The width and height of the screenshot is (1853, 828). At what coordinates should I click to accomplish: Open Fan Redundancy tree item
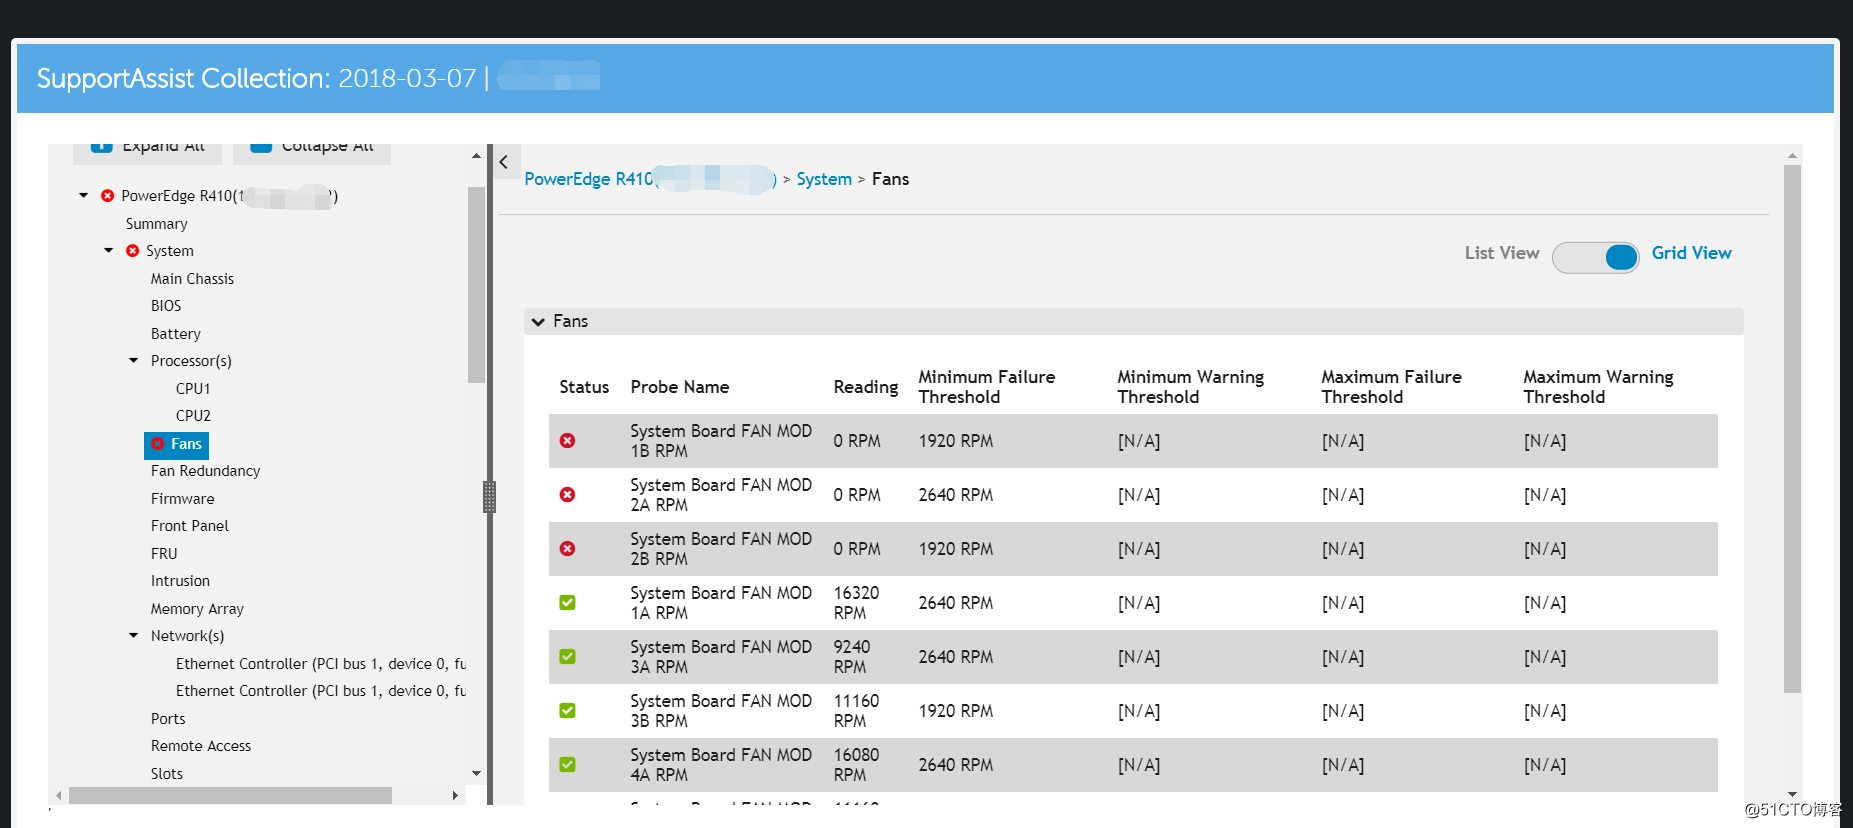point(205,471)
